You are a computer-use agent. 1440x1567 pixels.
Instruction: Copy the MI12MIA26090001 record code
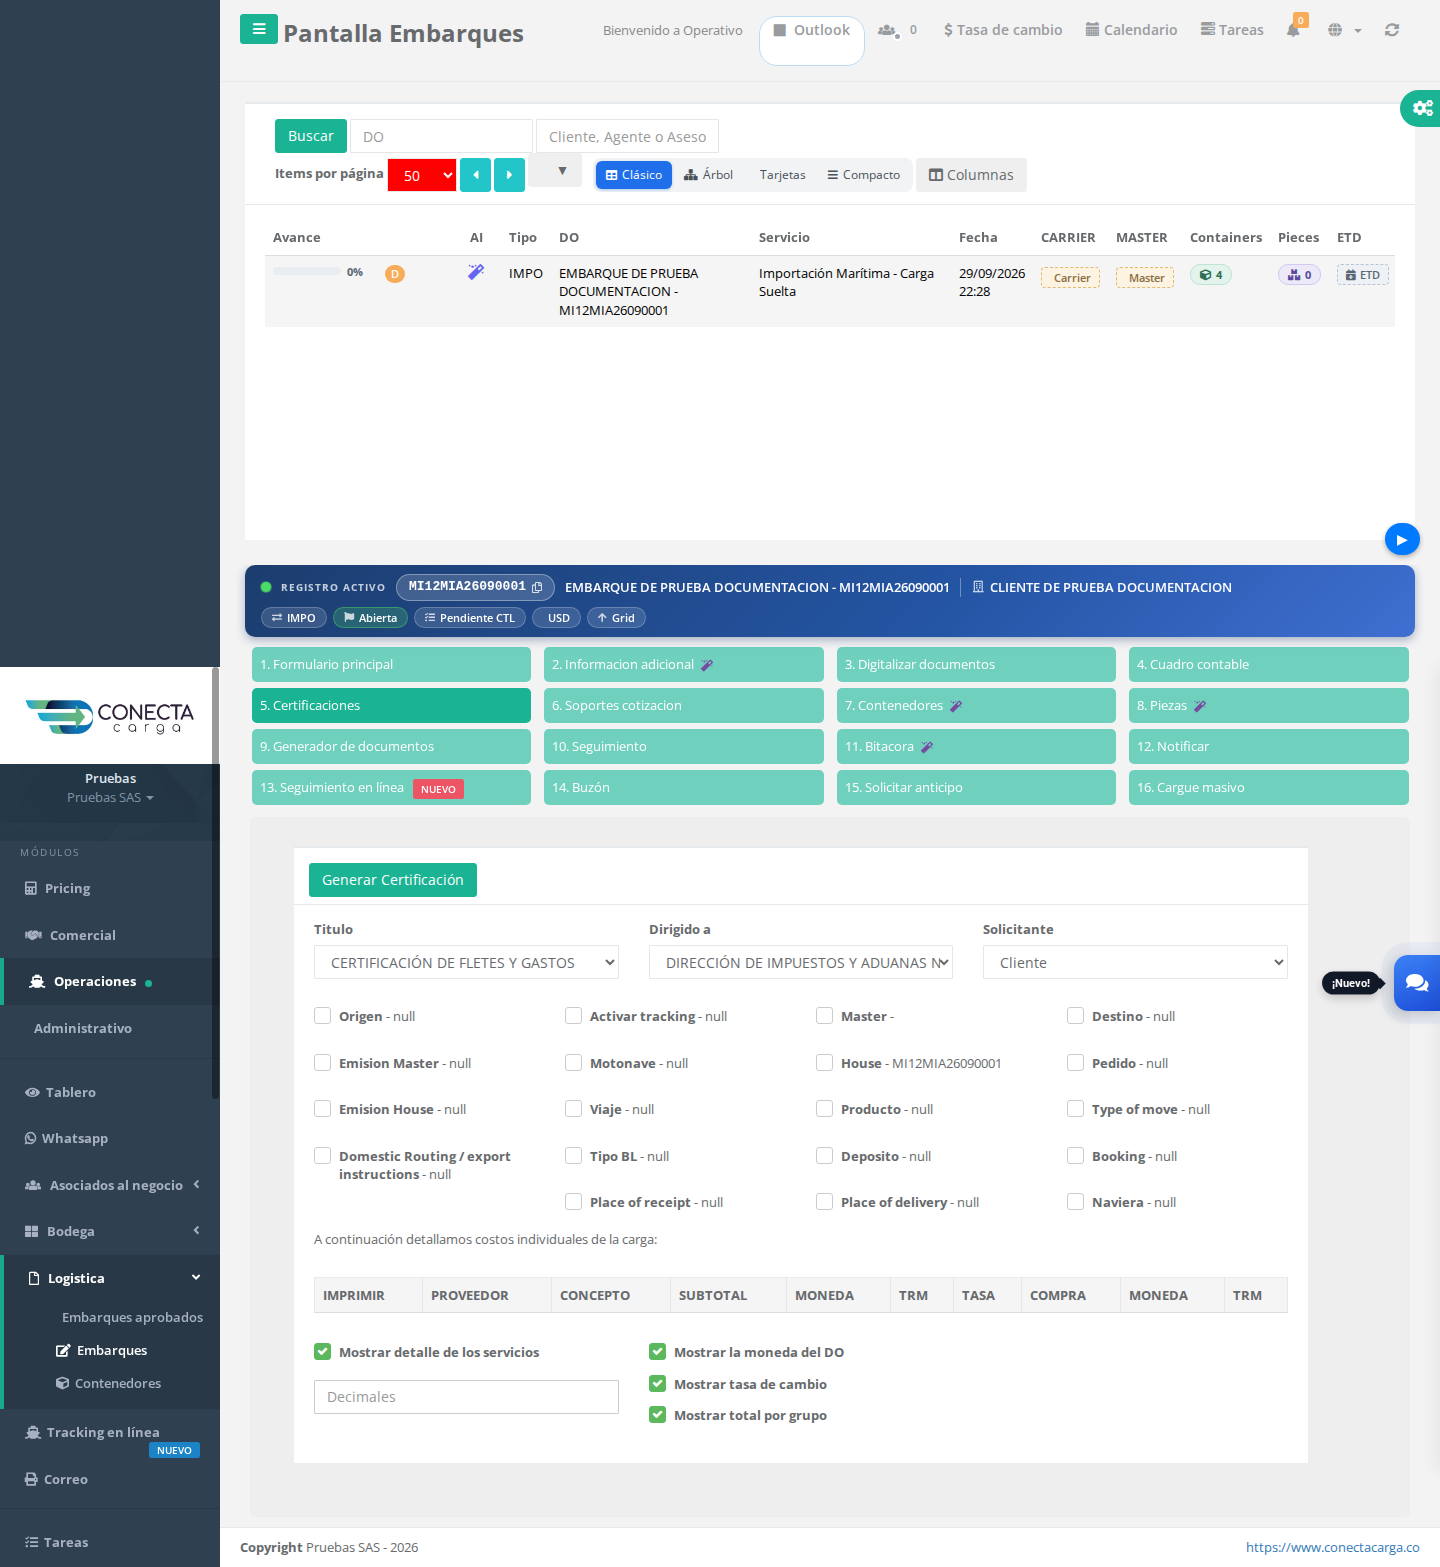[x=537, y=587]
